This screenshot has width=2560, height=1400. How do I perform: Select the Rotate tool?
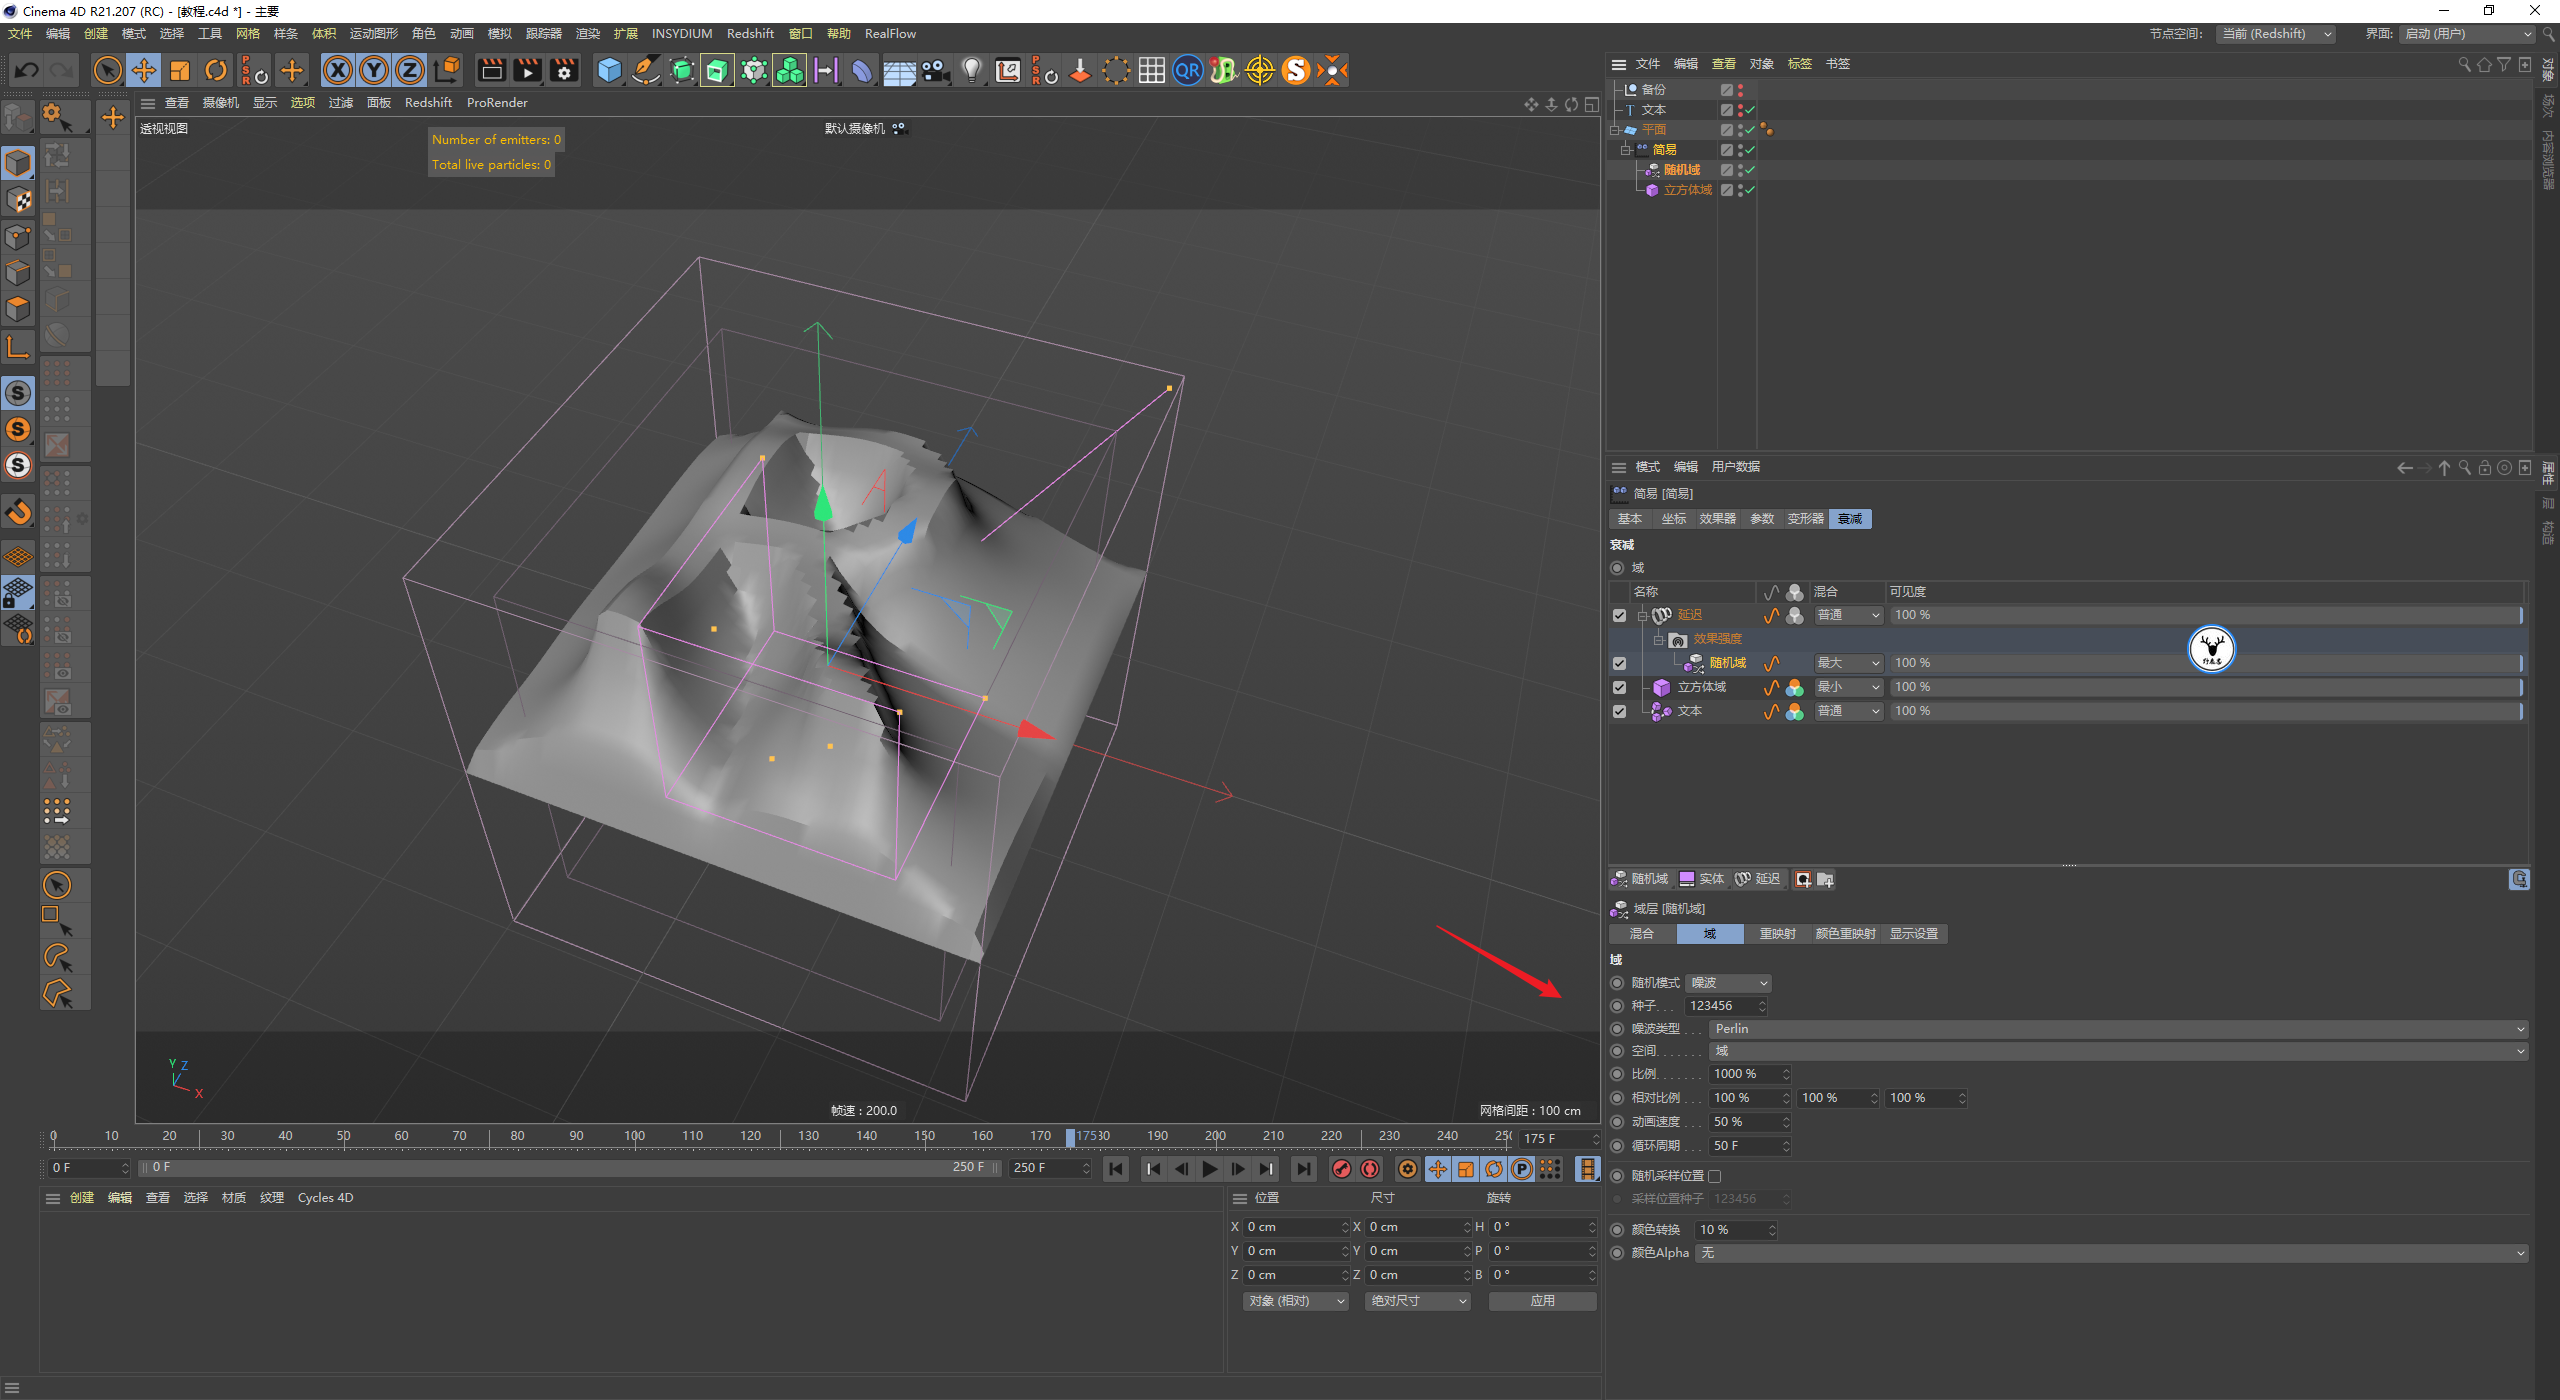click(216, 70)
